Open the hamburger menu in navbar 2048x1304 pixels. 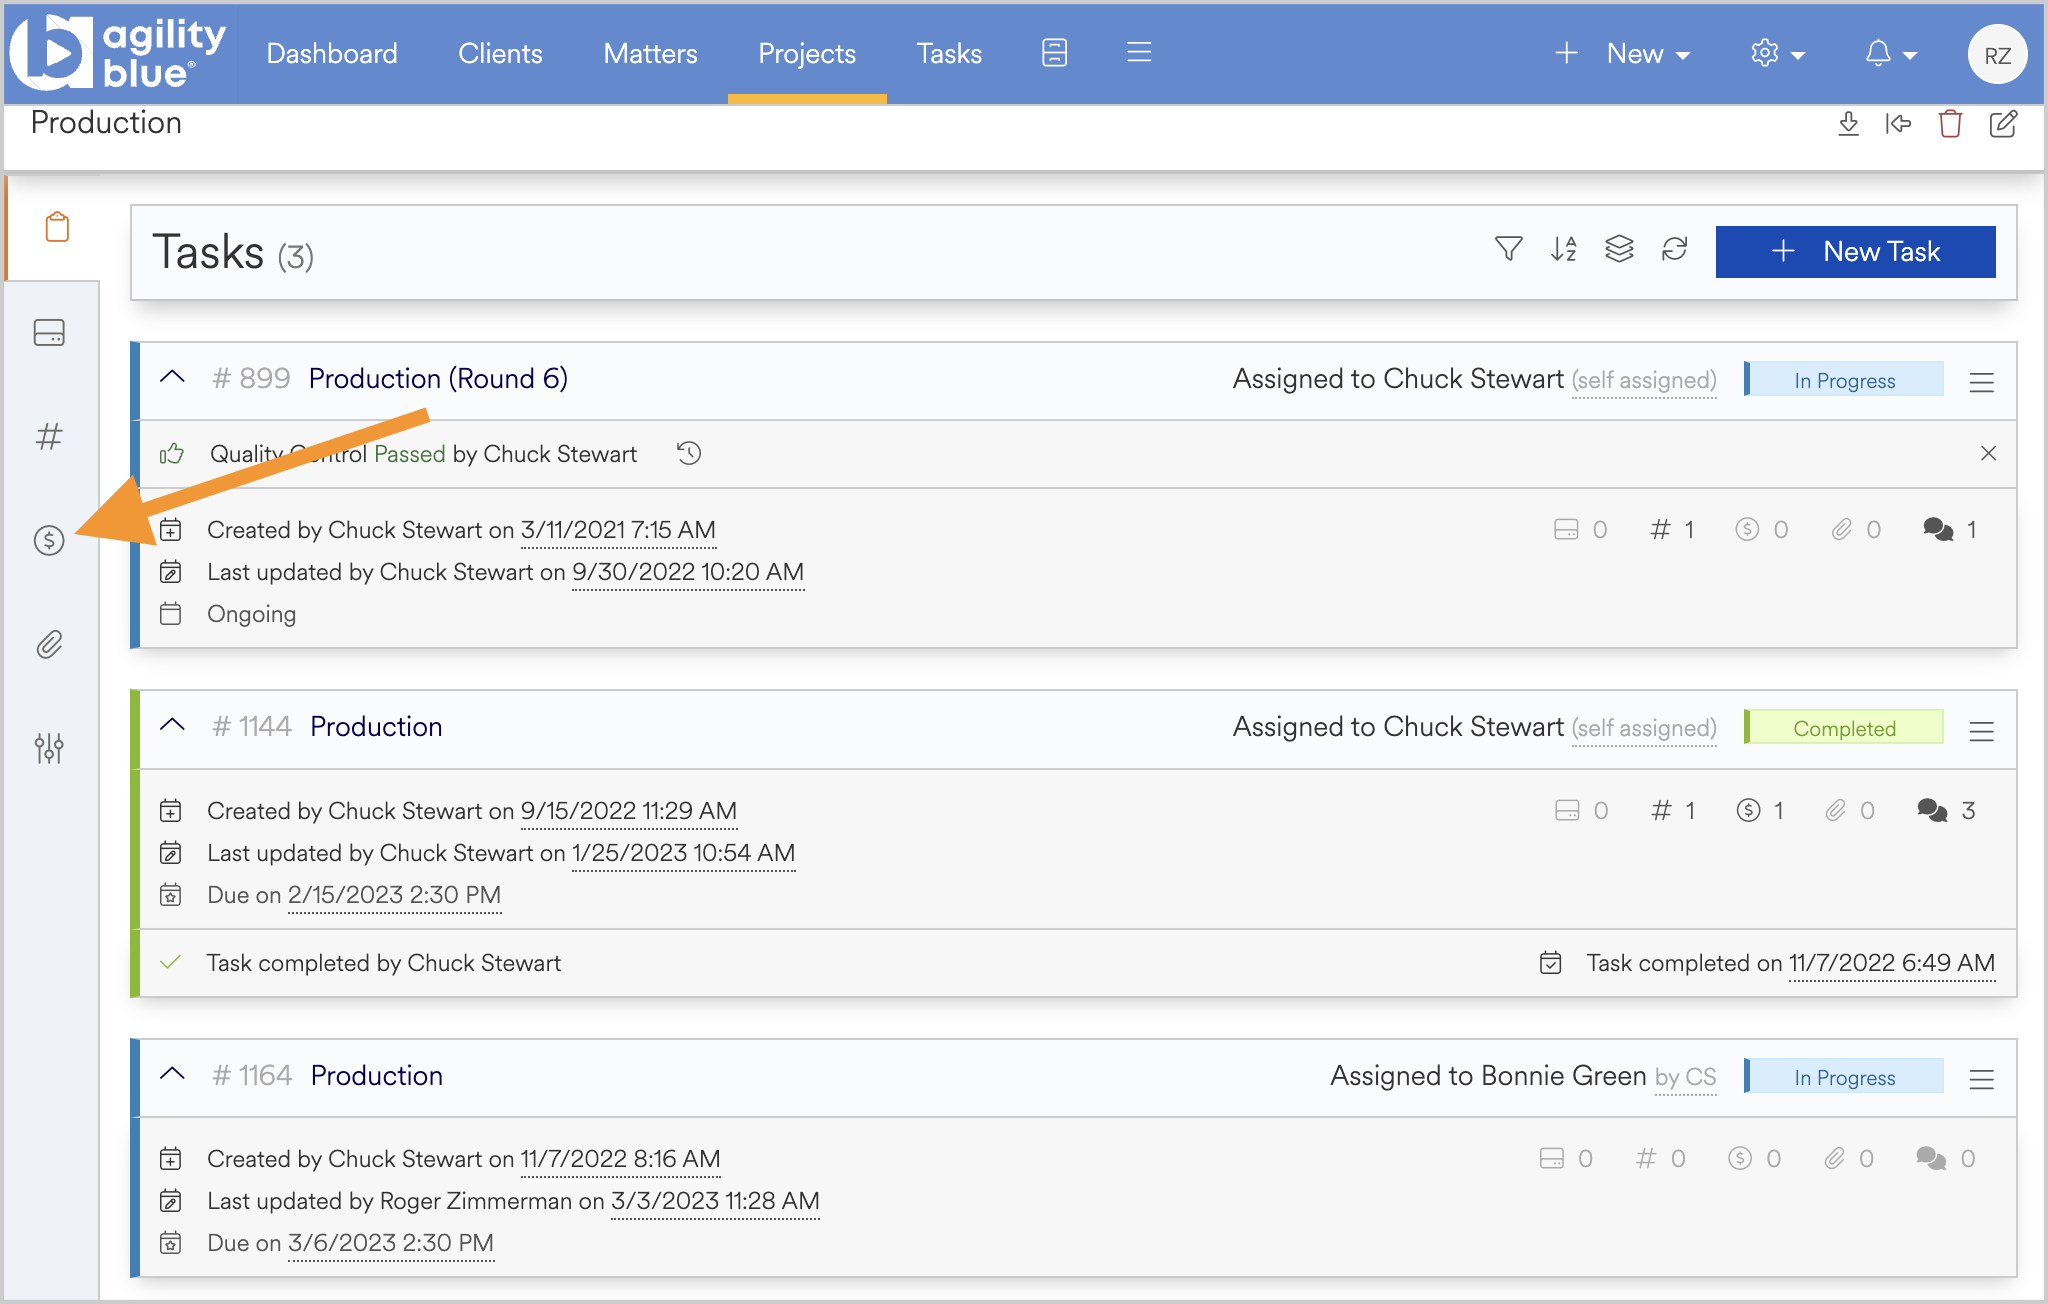1139,52
